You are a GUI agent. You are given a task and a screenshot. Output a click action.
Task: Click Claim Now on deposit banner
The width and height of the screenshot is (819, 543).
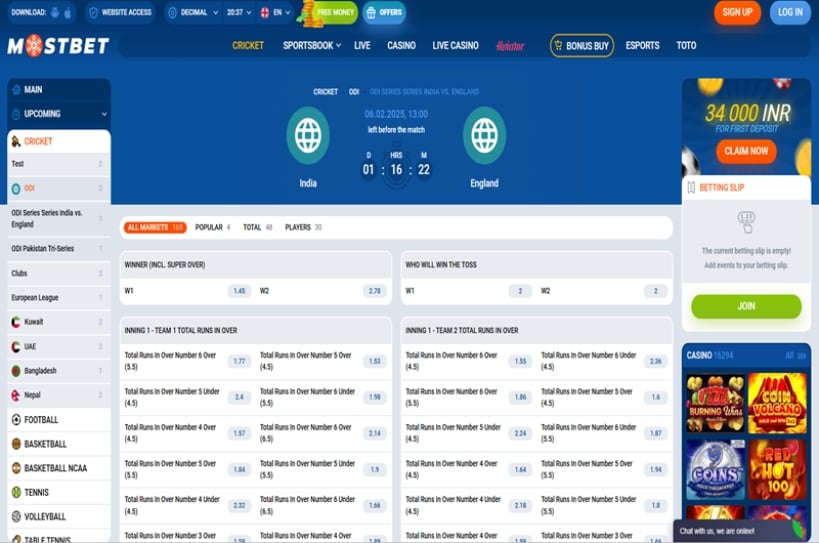point(746,151)
